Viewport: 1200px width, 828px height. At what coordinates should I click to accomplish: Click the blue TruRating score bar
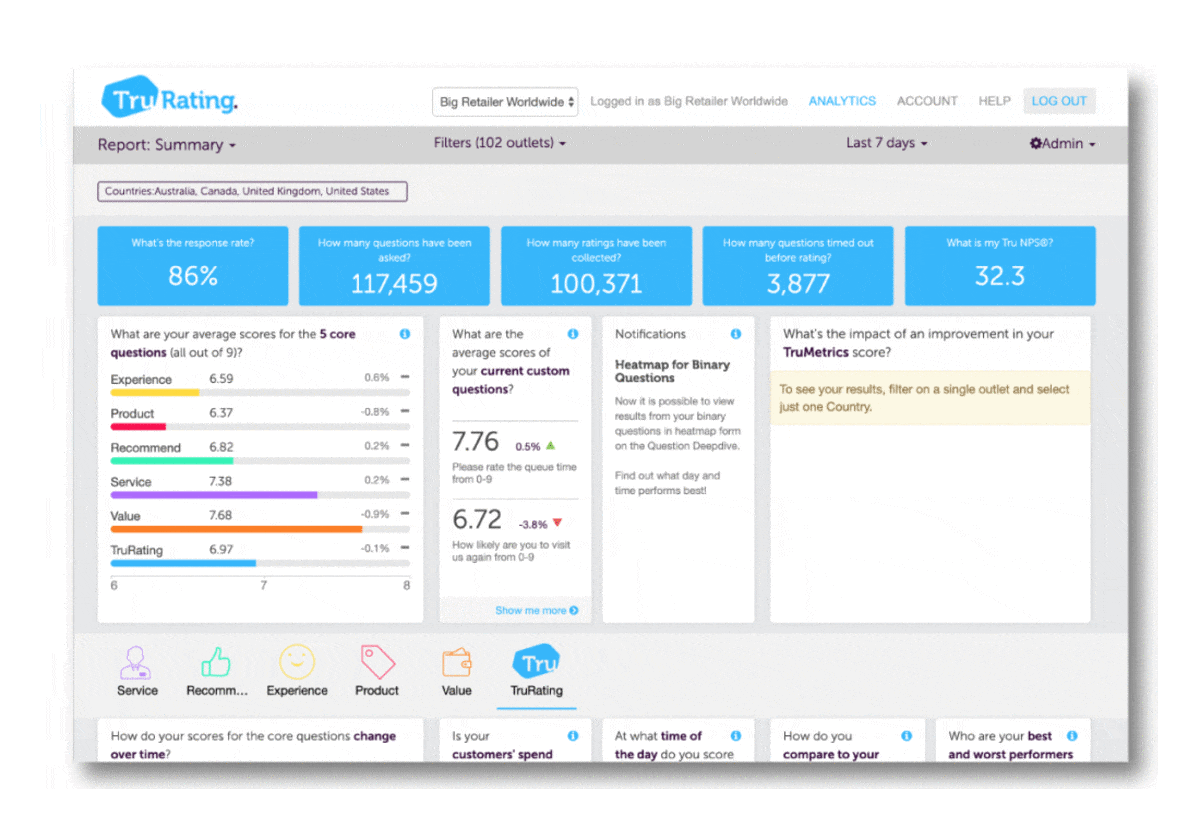point(183,563)
